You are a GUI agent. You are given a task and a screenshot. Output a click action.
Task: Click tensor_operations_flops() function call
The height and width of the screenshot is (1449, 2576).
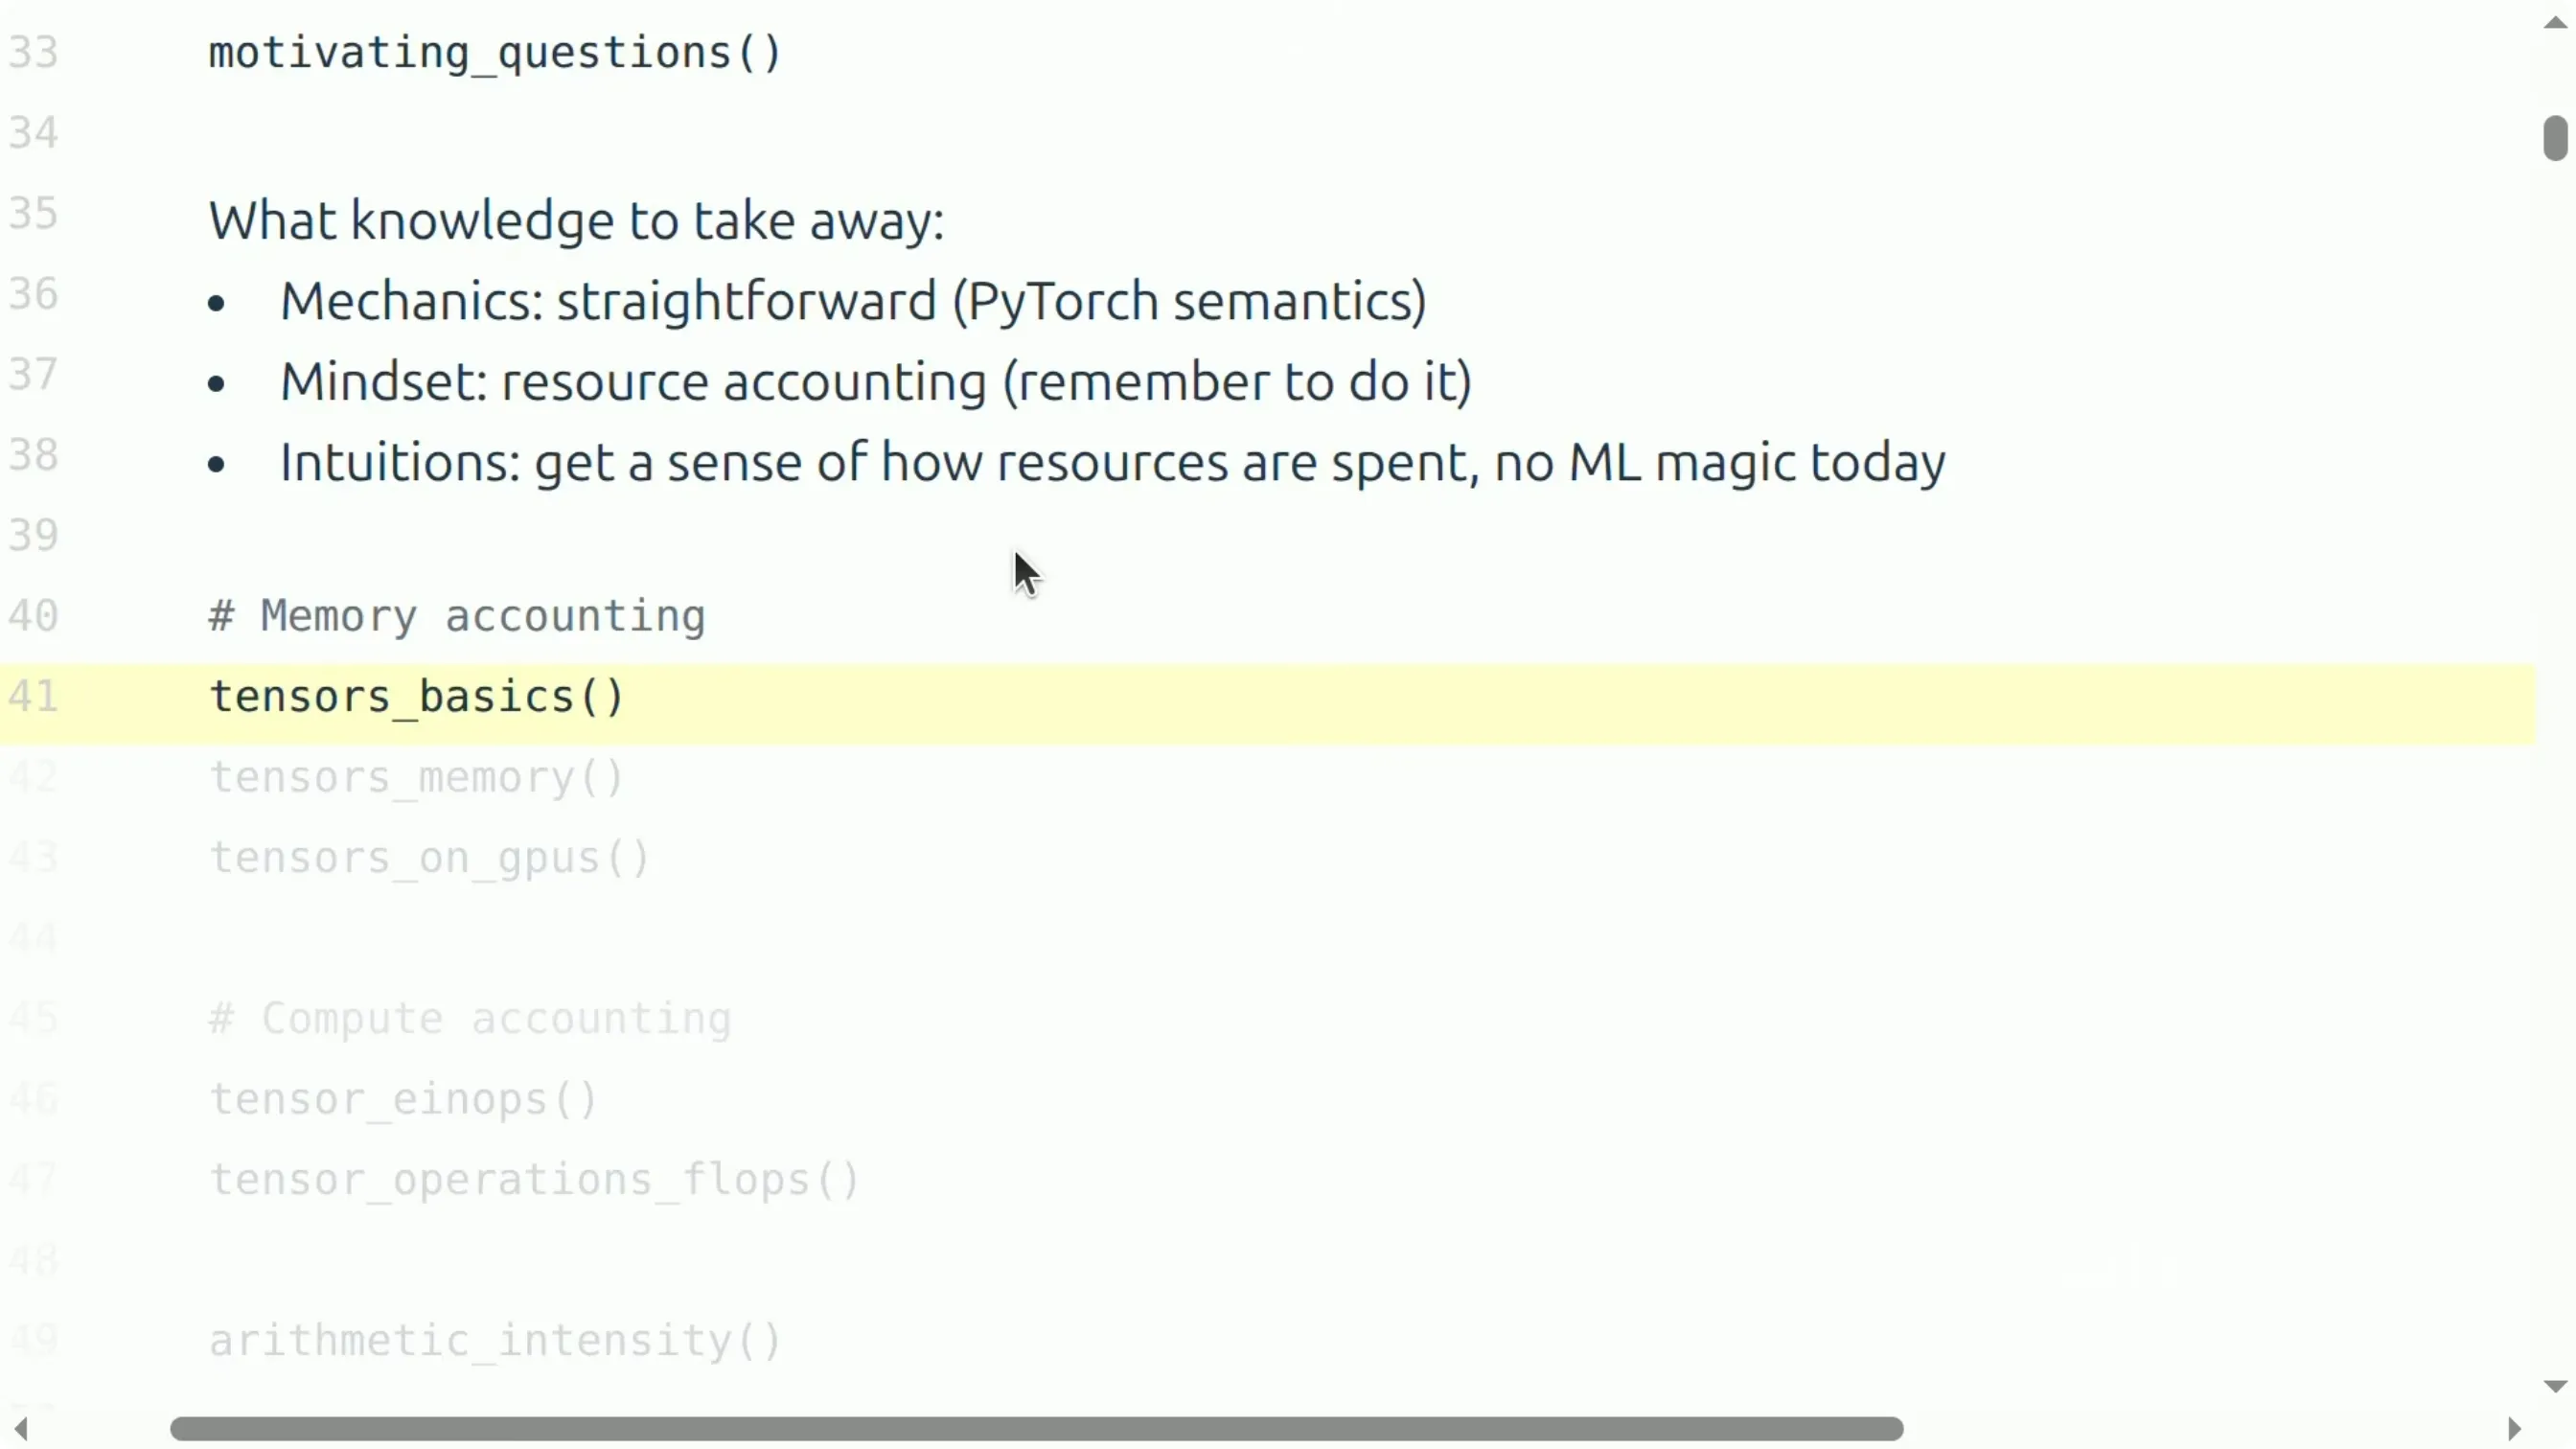(x=534, y=1180)
